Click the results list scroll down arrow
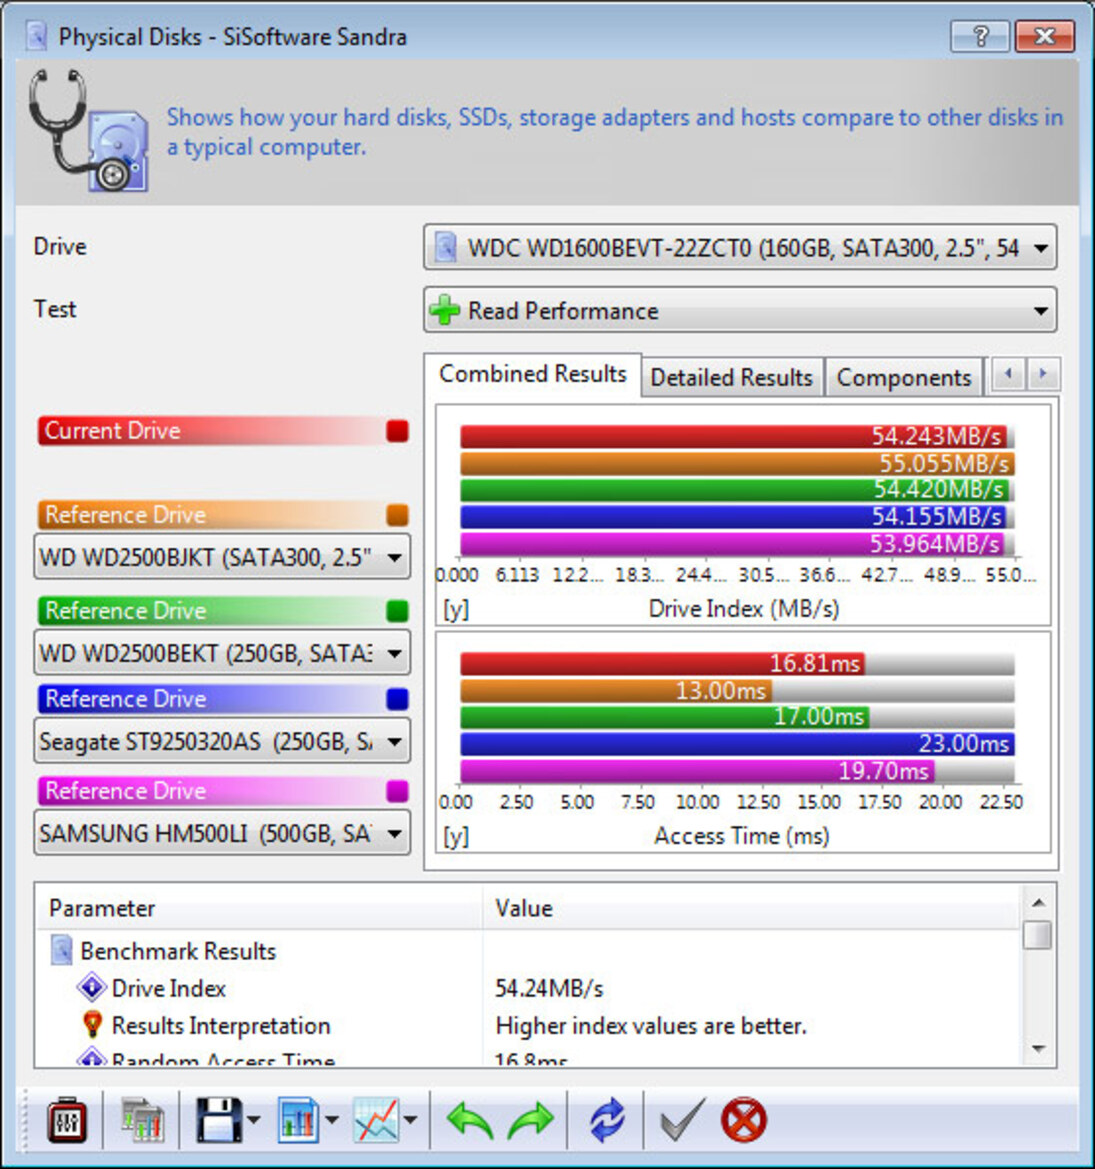This screenshot has width=1095, height=1169. click(1038, 1049)
